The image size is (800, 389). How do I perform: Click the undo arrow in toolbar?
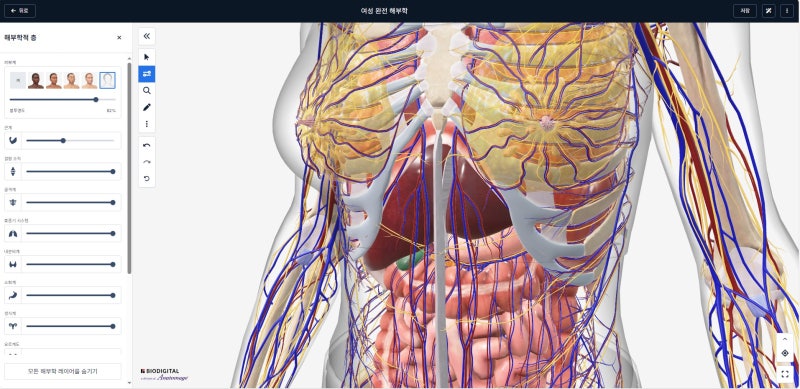click(x=147, y=145)
